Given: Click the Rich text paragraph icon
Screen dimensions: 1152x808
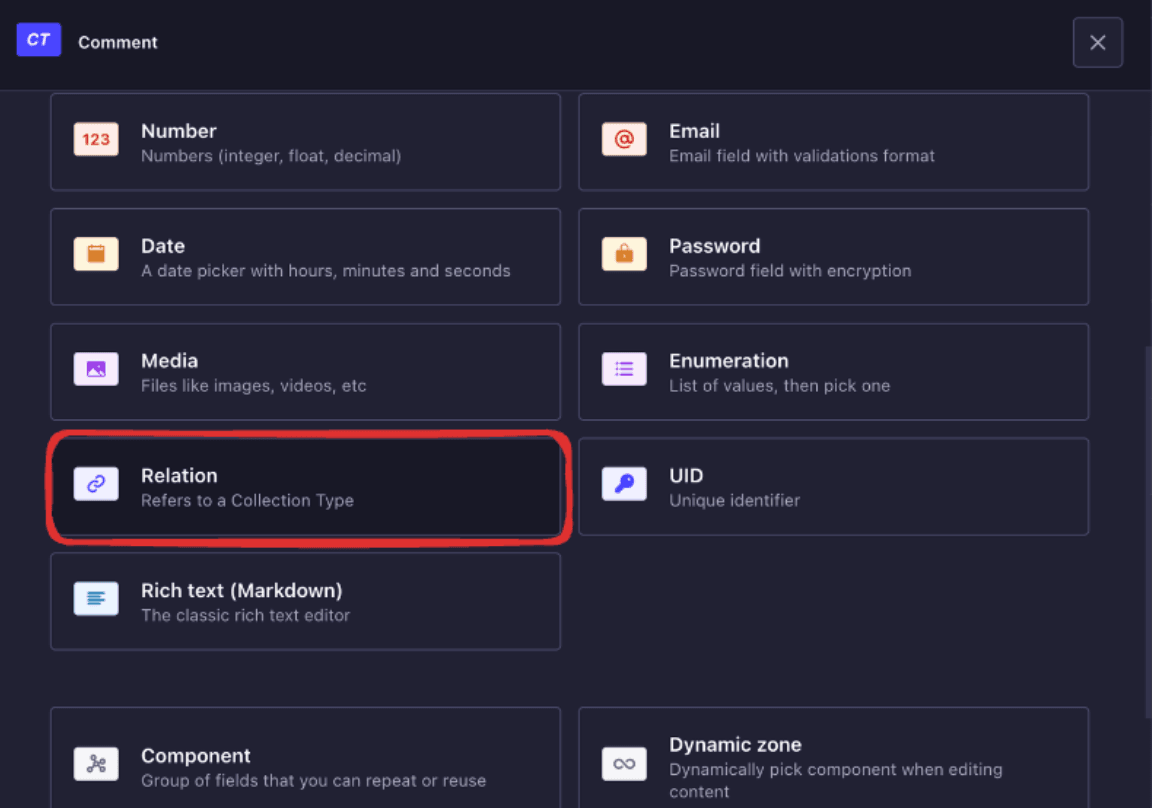Looking at the screenshot, I should 96,599.
